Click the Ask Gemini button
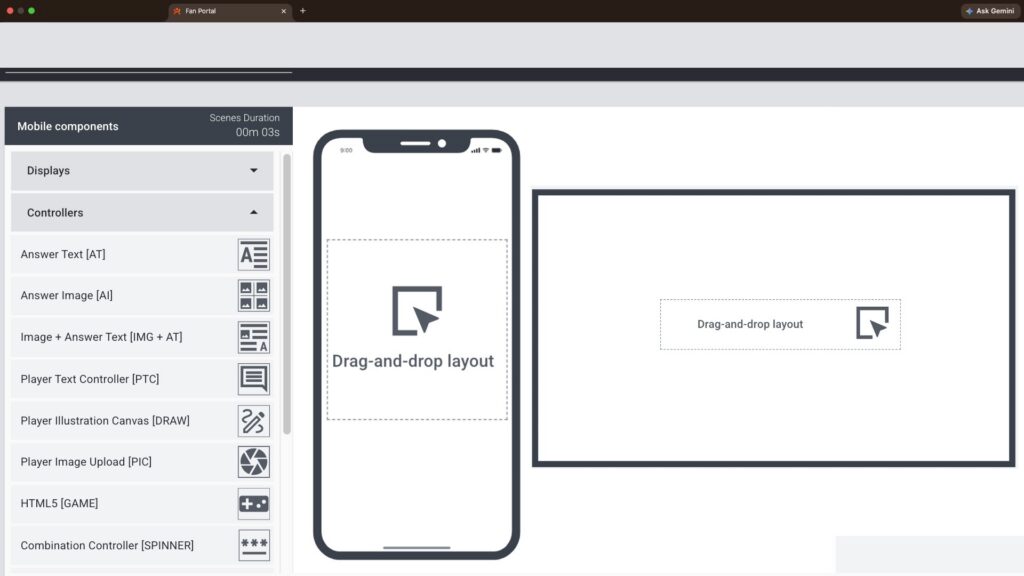 point(990,11)
